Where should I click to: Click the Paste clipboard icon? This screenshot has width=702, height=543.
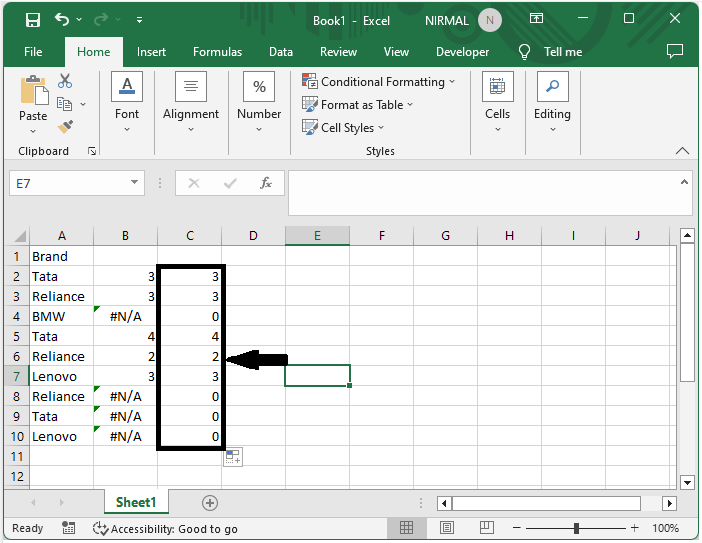[34, 90]
